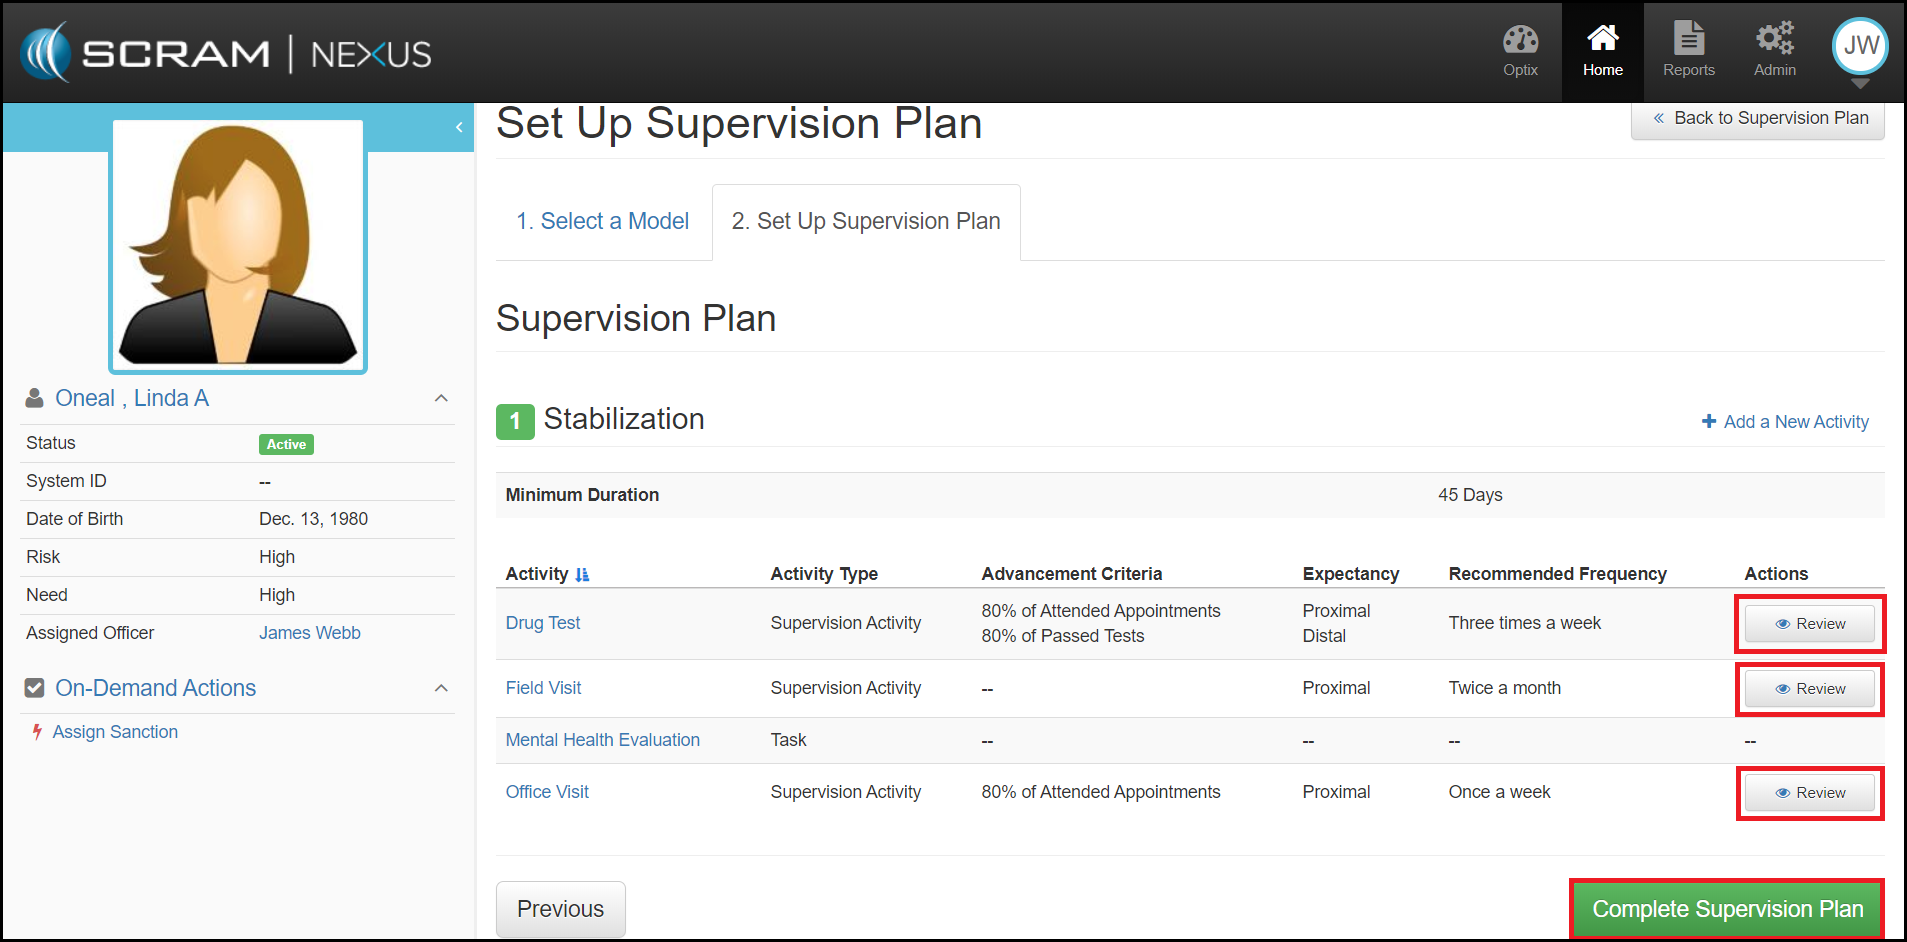Collapse the Oneal, Linda A panel
The image size is (1907, 942).
[x=441, y=398]
